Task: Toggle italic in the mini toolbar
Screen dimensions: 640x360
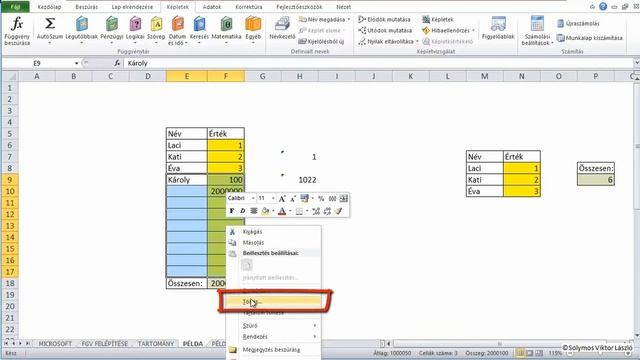Action: pos(242,211)
